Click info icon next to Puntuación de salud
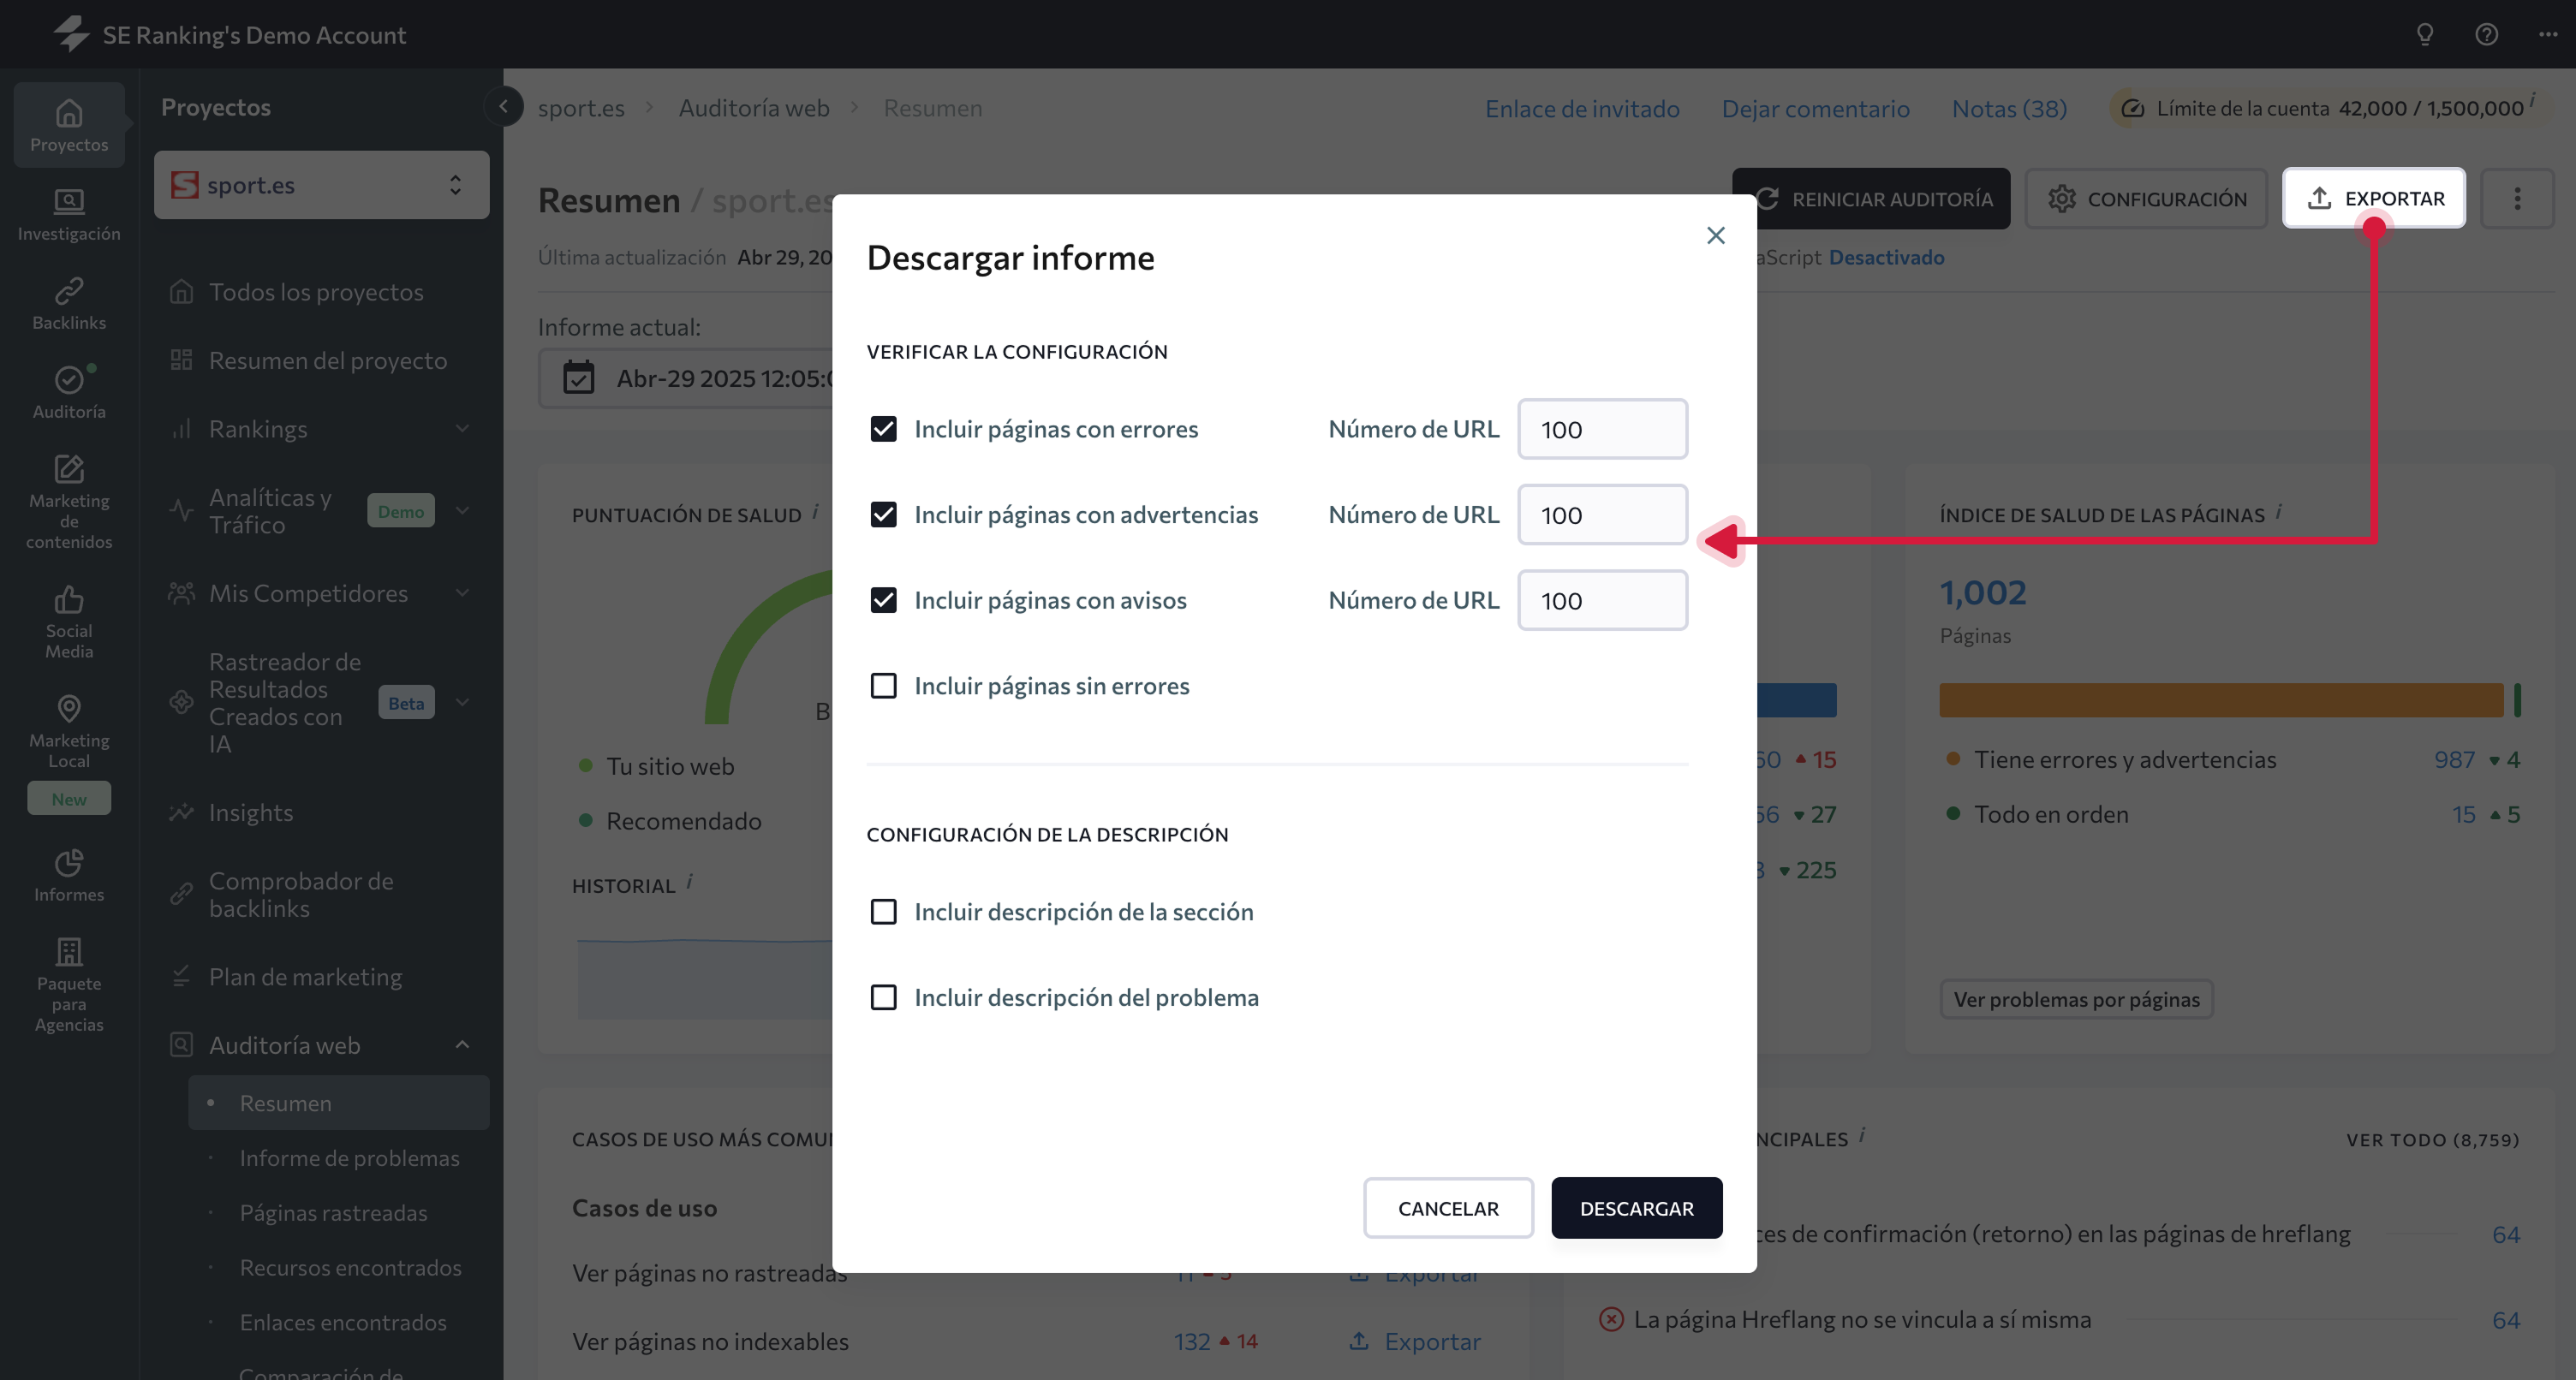 click(x=816, y=511)
